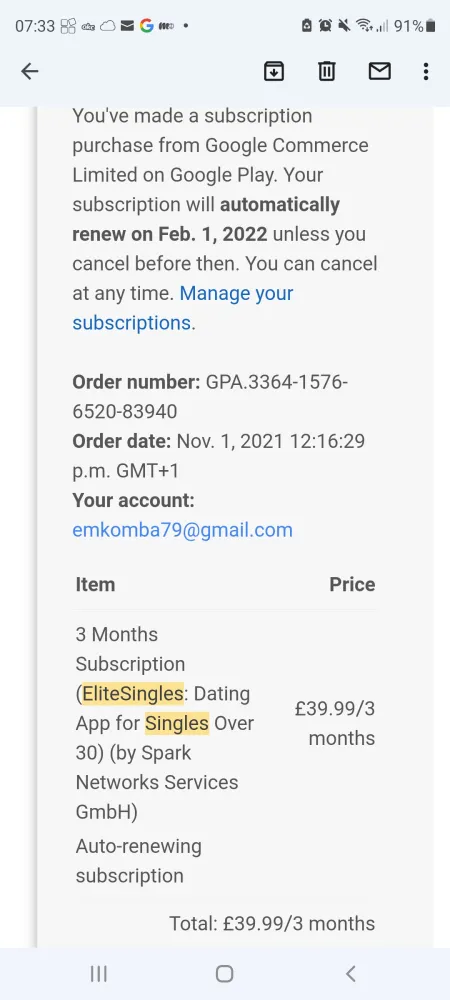Tap the Android navigation back chevron
Viewport: 450px width, 1000px height.
(350, 974)
